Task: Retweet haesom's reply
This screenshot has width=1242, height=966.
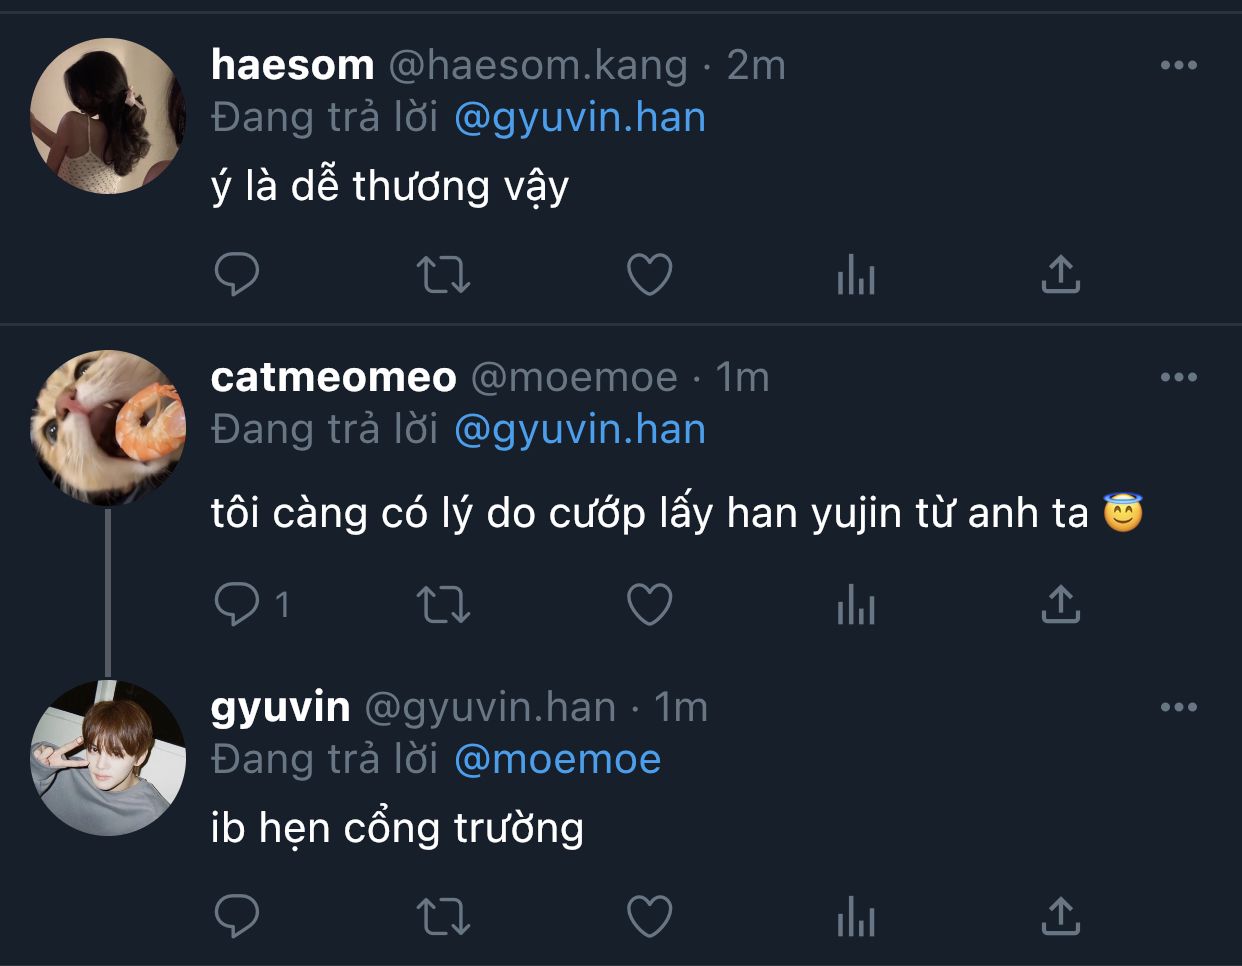Action: click(443, 274)
